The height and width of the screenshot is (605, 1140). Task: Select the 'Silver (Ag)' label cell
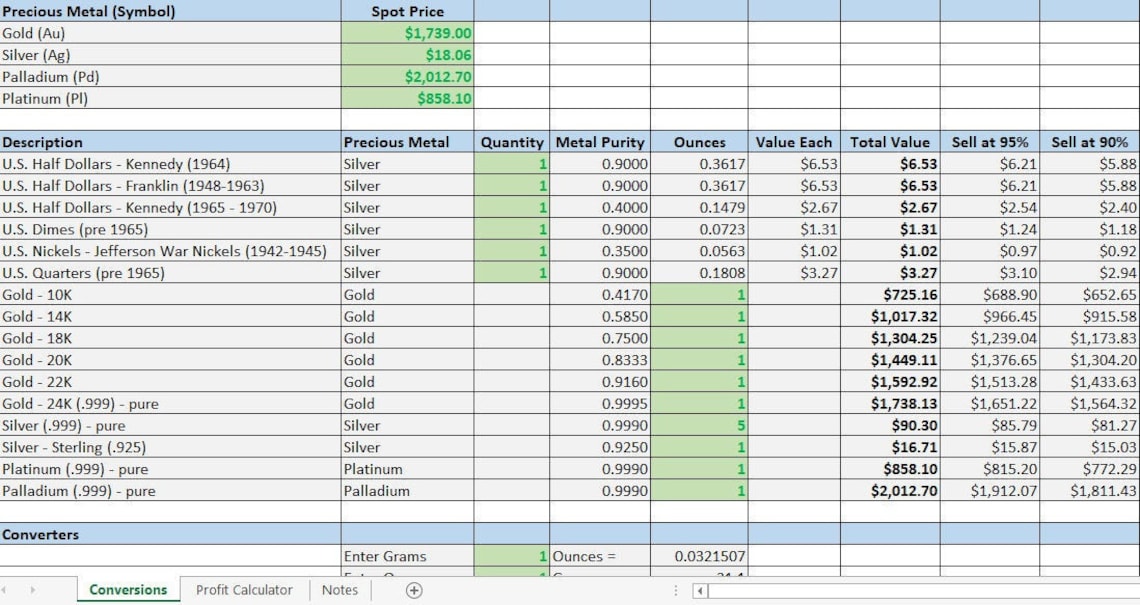coord(170,55)
